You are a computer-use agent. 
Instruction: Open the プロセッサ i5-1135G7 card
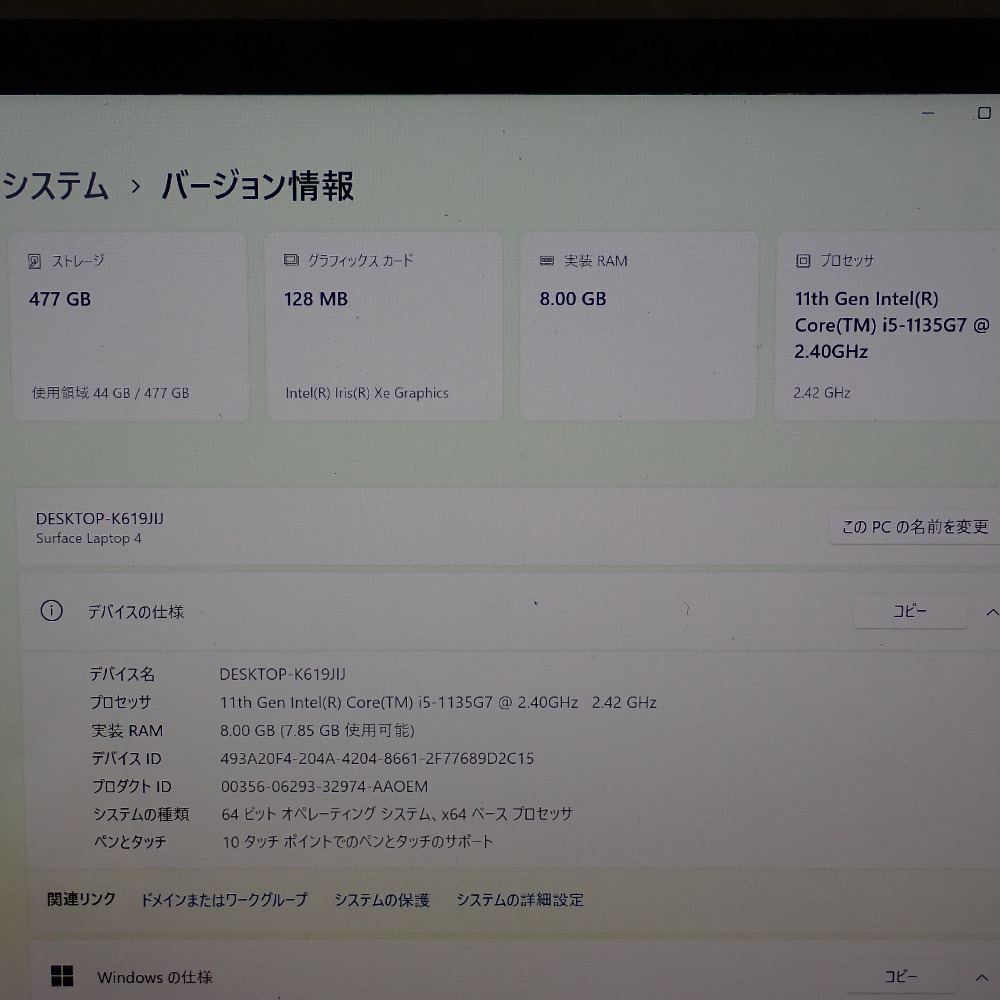(x=887, y=326)
